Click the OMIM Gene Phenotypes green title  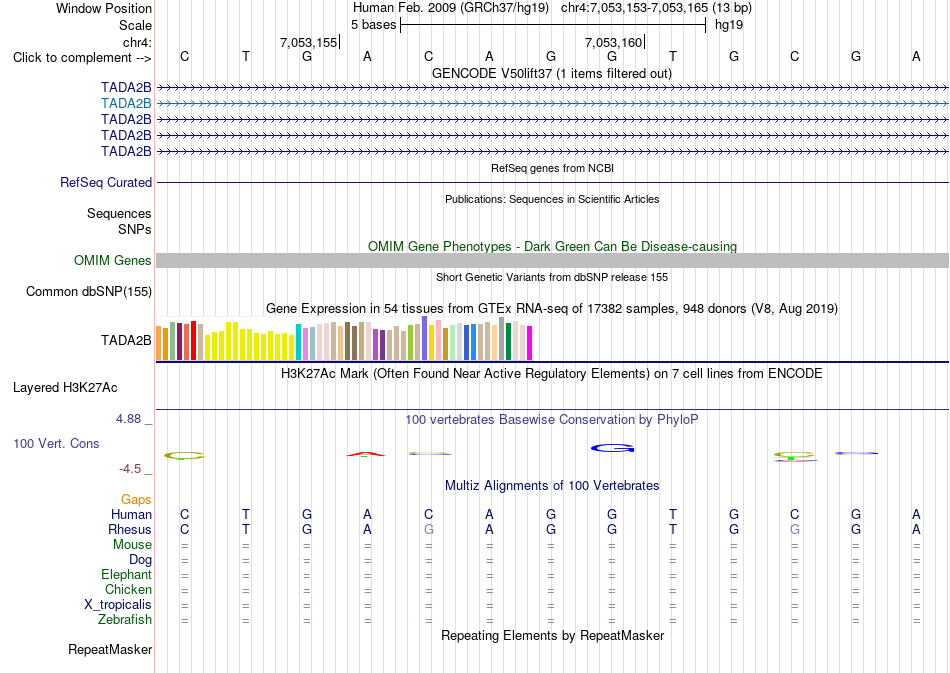pos(553,247)
